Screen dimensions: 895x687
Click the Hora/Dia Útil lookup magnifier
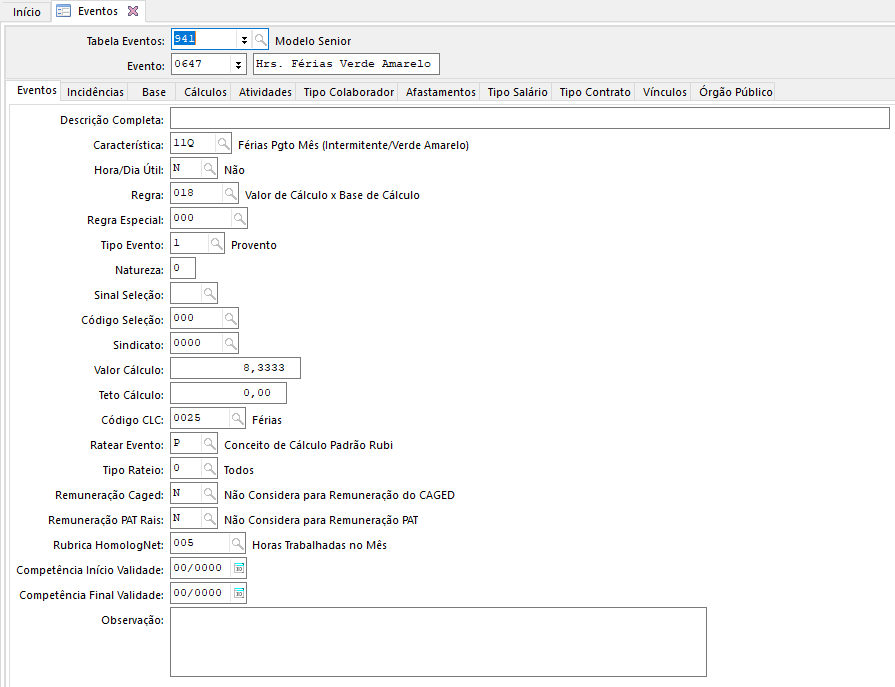click(209, 169)
